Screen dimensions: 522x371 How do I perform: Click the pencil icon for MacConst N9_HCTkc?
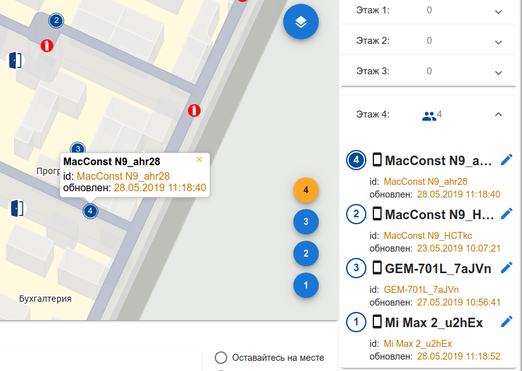click(506, 214)
